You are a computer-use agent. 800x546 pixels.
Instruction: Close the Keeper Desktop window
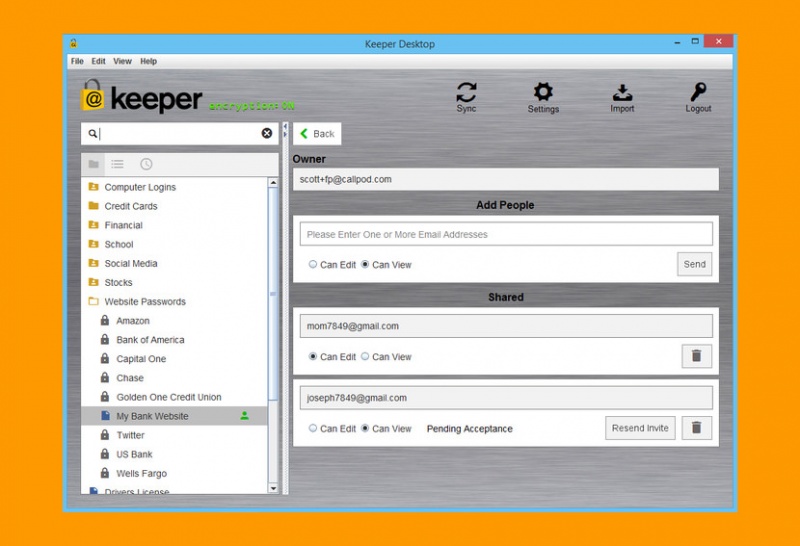718,41
